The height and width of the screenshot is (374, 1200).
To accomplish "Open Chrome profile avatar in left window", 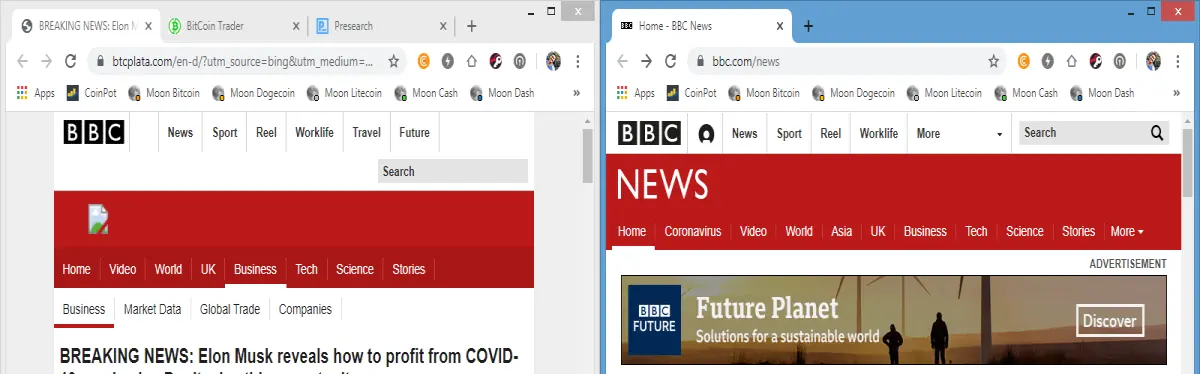I will (x=553, y=61).
